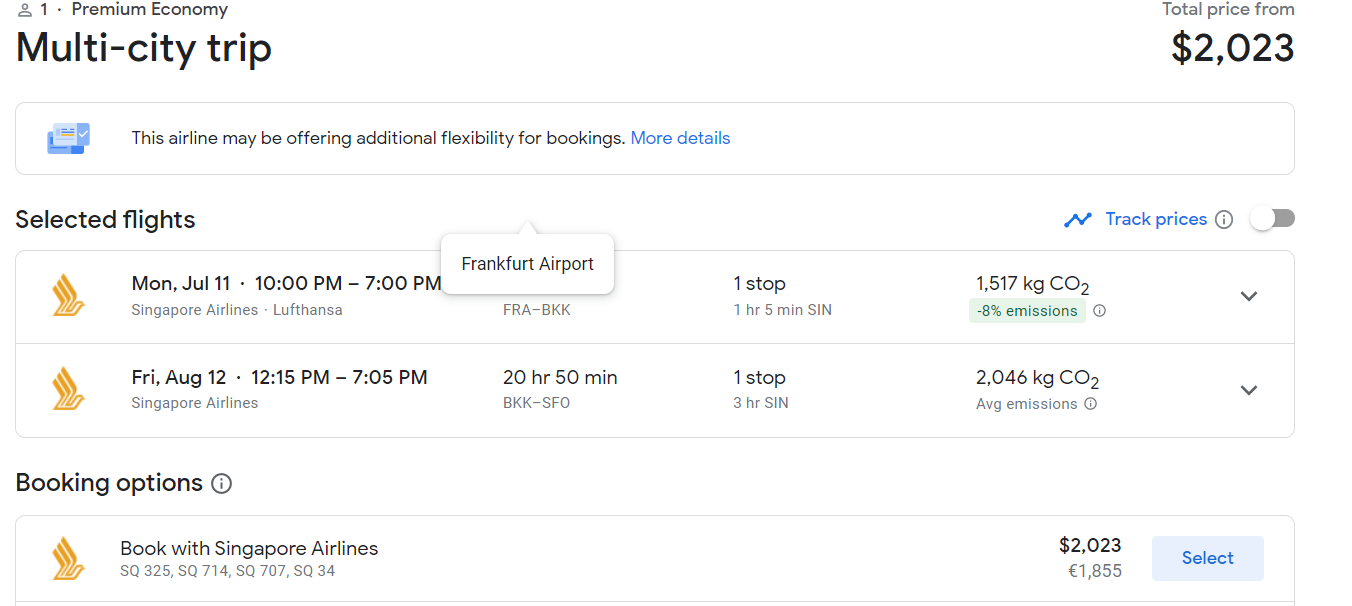
Task: Click info icon beside Avg emissions
Action: (1091, 404)
